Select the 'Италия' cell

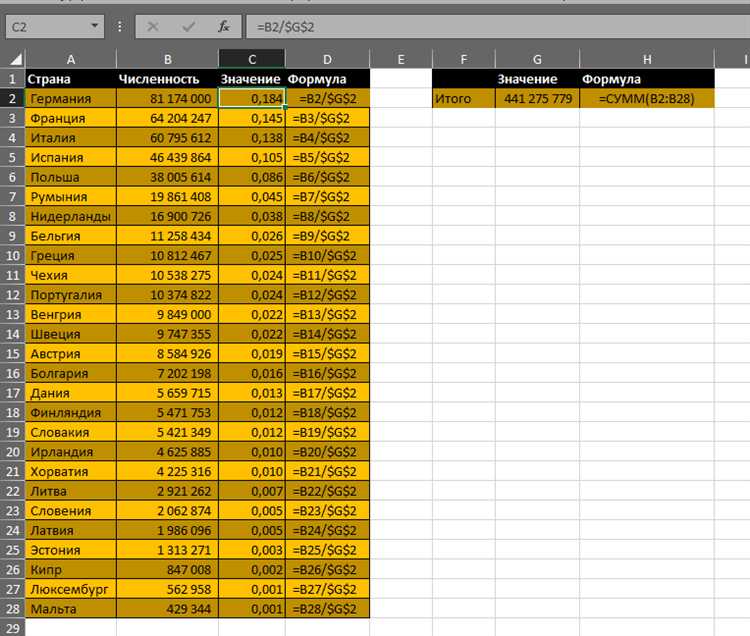pos(71,138)
